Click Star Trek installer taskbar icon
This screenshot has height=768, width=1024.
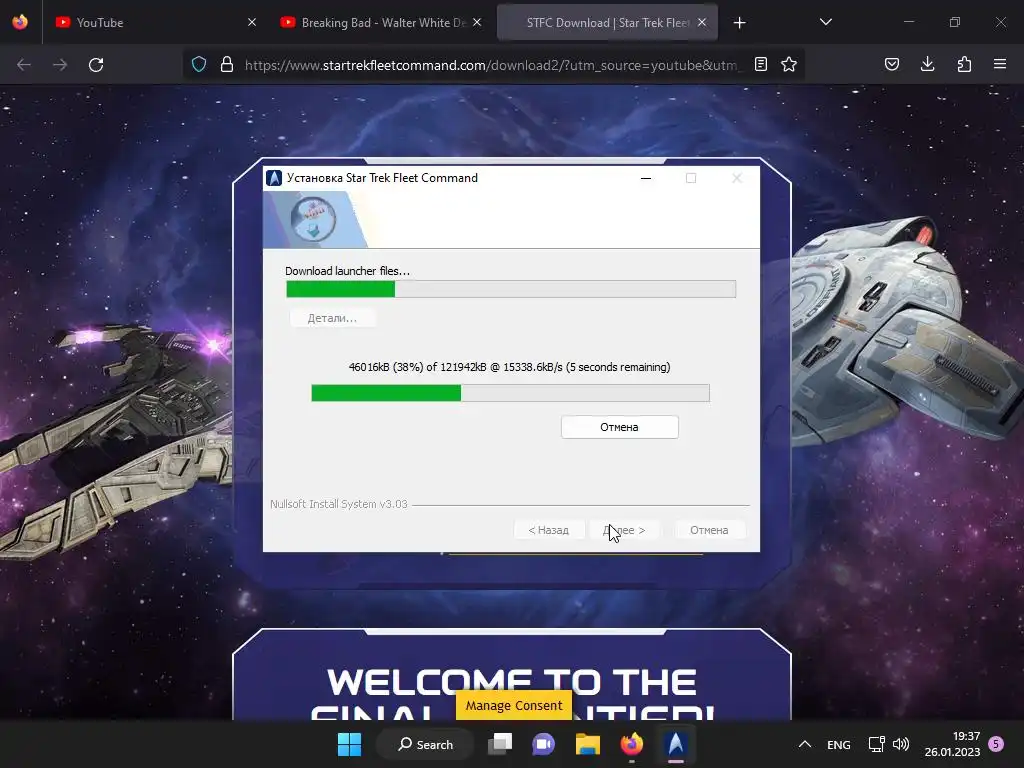pyautogui.click(x=676, y=744)
